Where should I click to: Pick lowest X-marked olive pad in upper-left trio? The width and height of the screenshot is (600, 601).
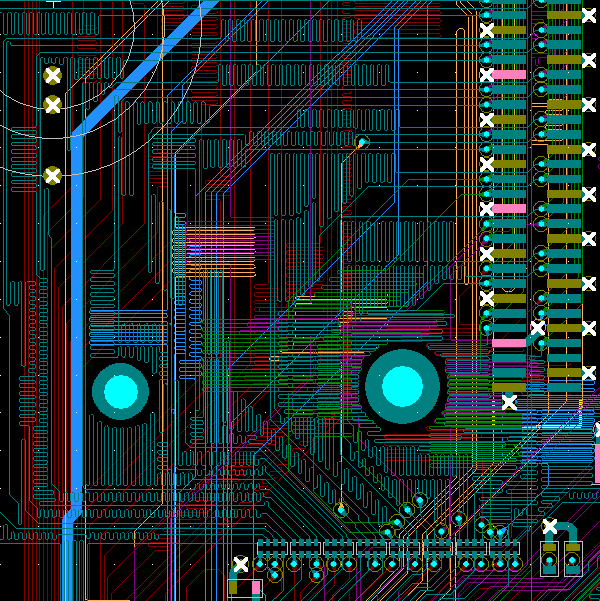point(53,176)
